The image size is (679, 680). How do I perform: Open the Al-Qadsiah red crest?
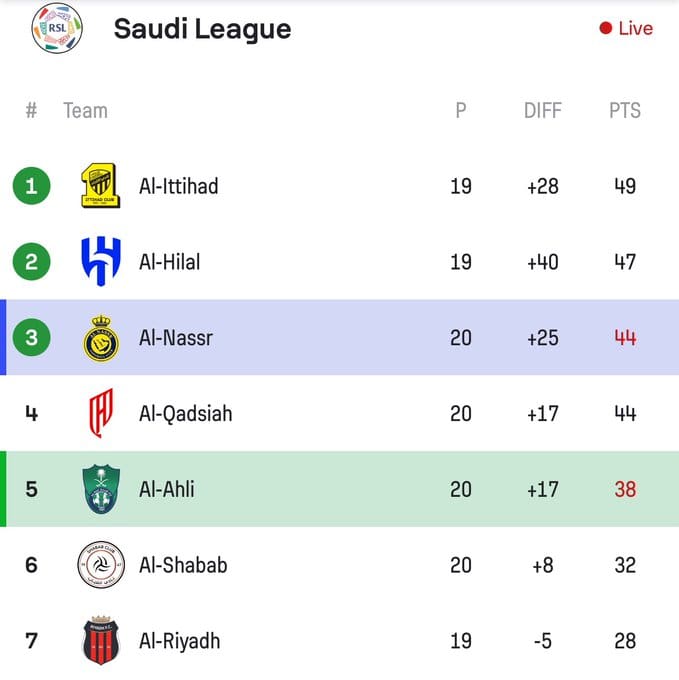click(x=101, y=413)
